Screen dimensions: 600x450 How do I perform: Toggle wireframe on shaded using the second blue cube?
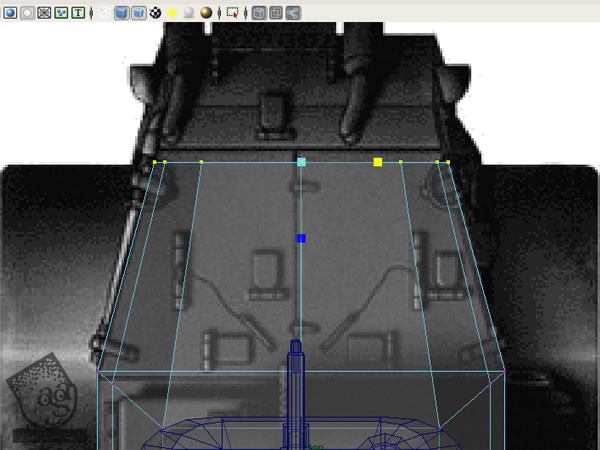138,12
